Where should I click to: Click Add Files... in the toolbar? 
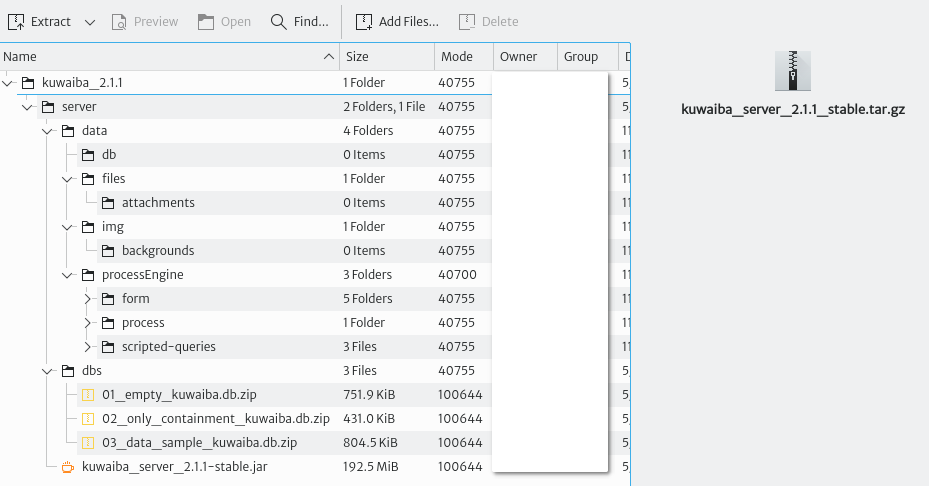click(397, 22)
